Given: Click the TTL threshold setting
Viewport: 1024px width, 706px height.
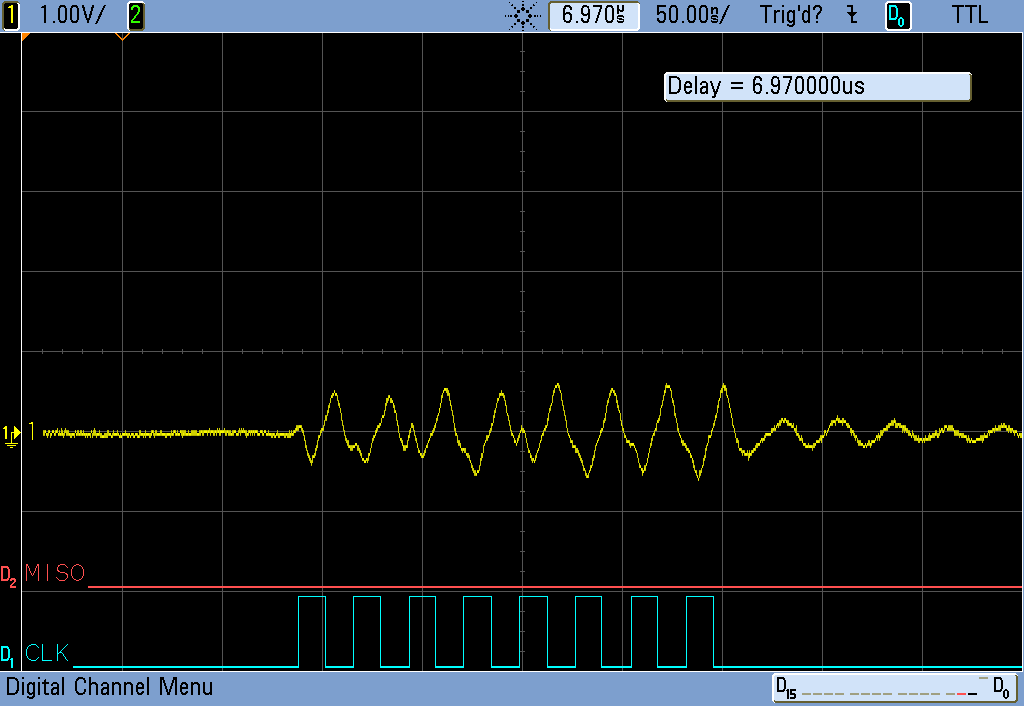Looking at the screenshot, I should point(969,15).
